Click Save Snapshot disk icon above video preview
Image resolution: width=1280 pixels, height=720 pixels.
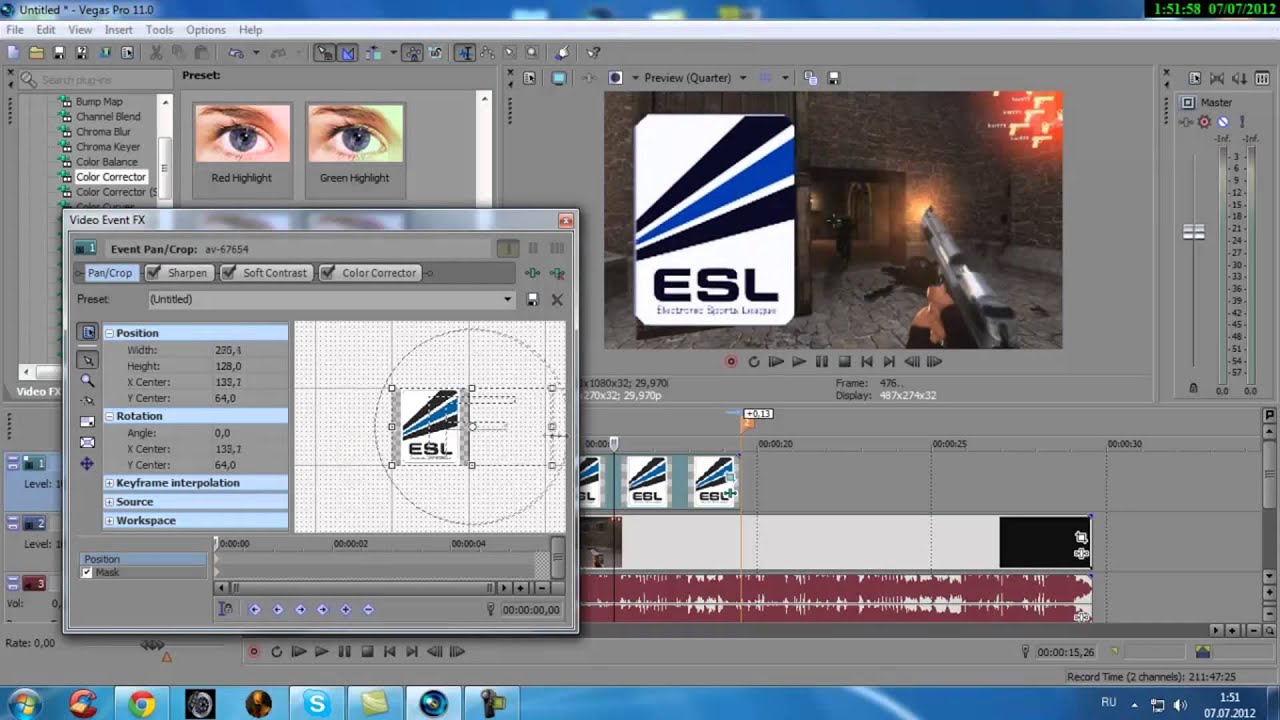tap(833, 78)
